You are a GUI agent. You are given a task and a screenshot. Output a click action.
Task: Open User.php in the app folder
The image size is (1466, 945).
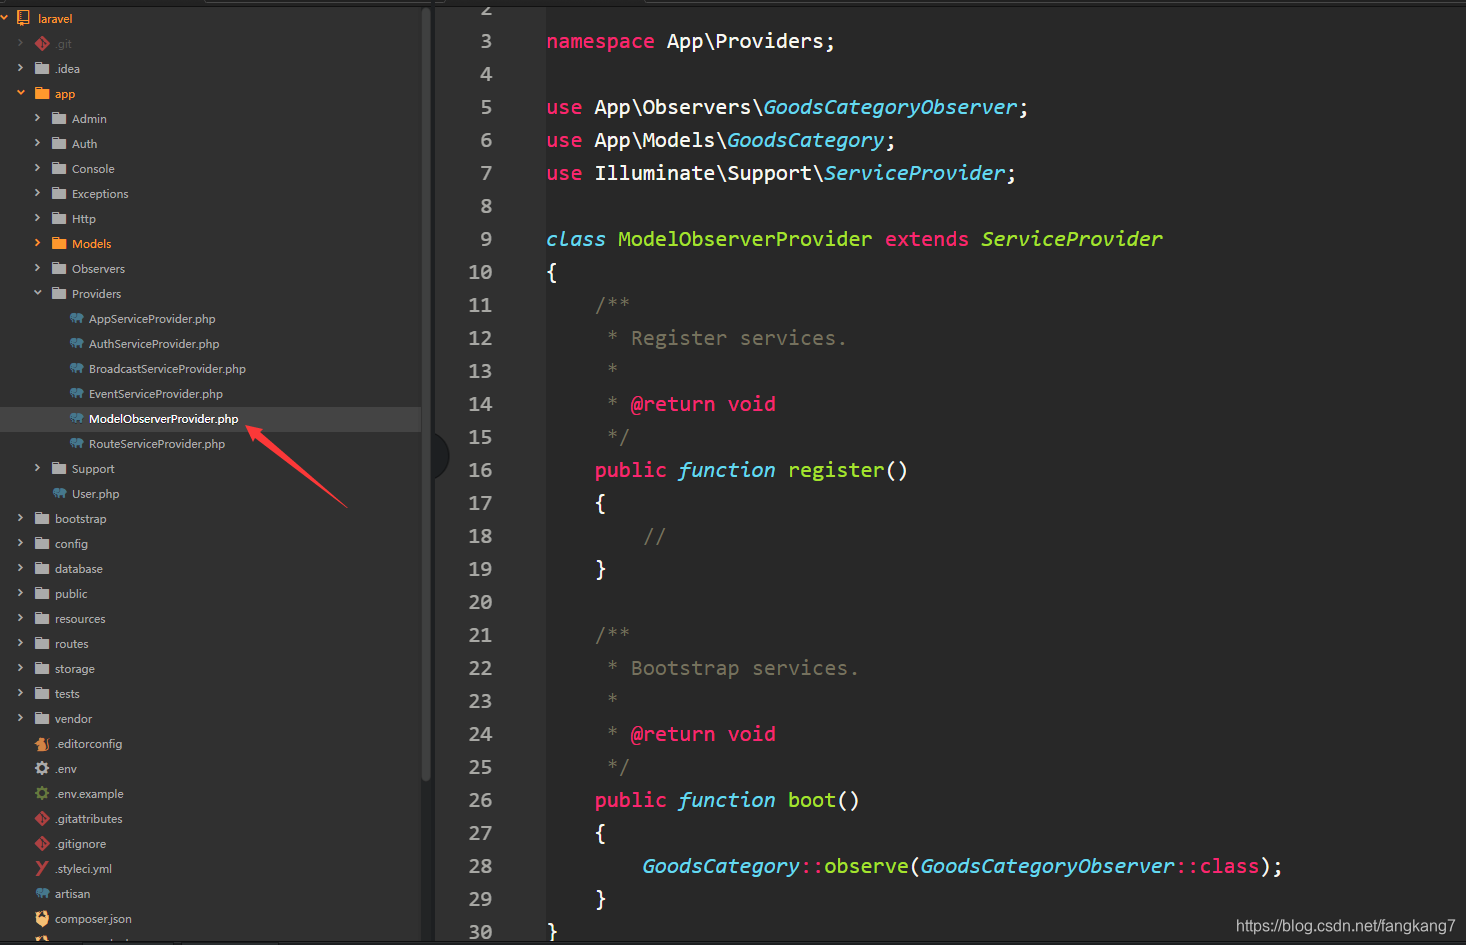tap(95, 494)
